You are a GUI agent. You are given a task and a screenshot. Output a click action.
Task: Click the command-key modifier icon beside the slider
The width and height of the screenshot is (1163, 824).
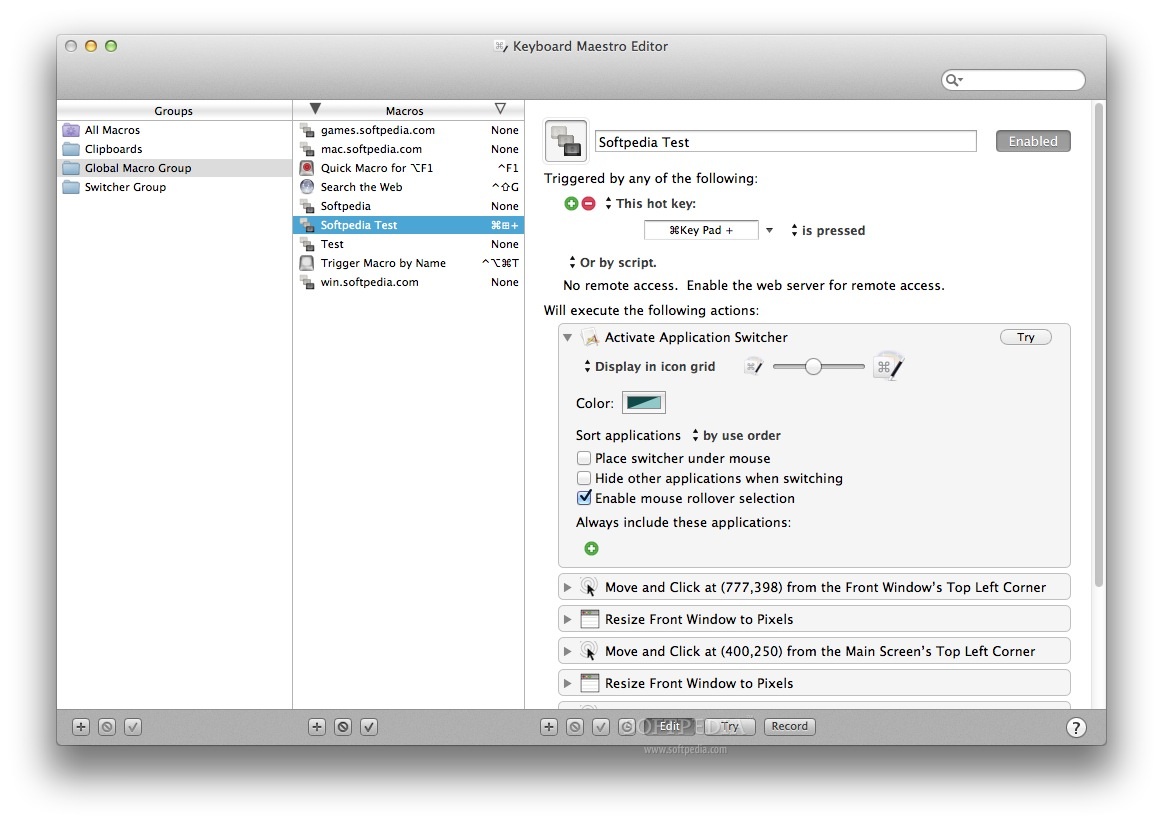point(887,366)
